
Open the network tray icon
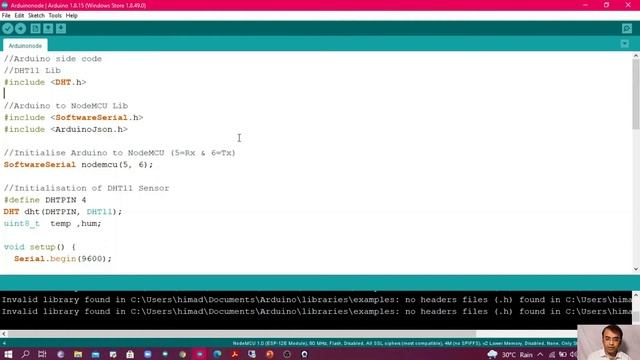[x=552, y=354]
